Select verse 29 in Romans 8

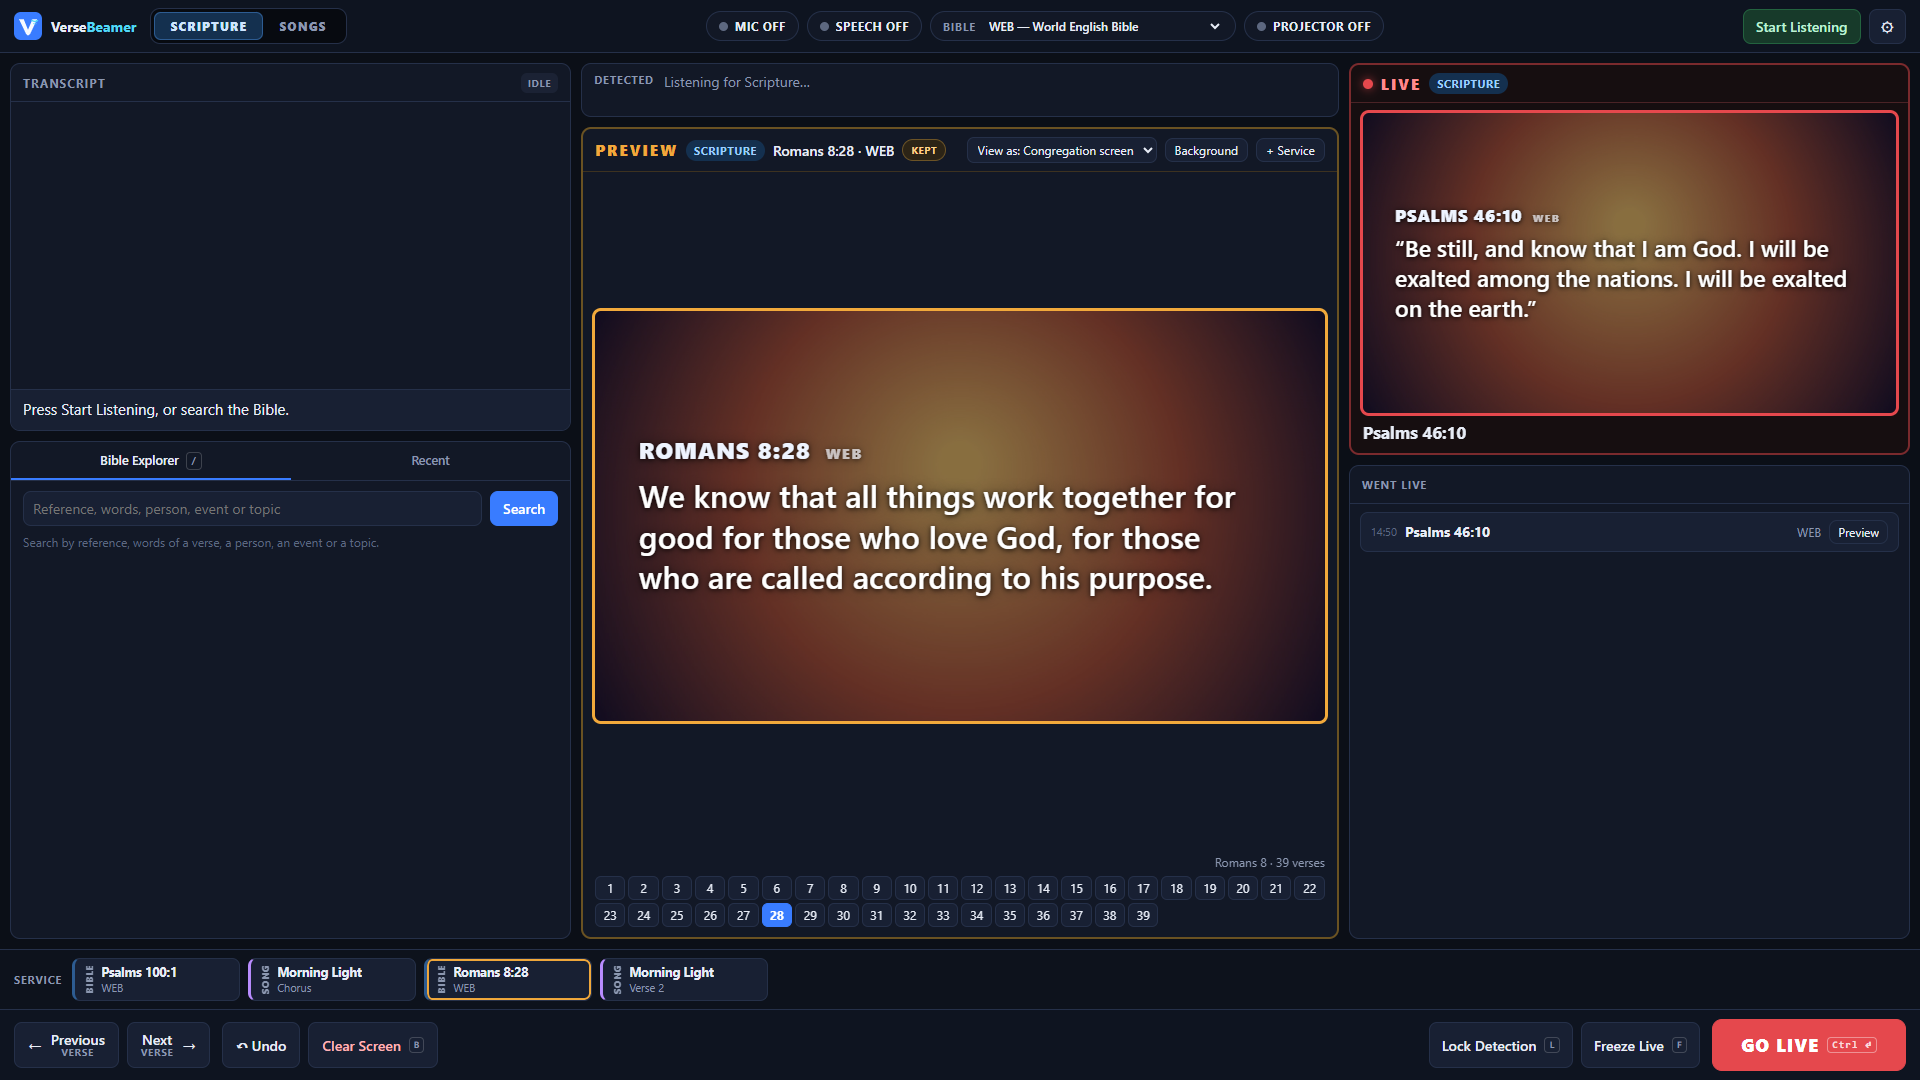pos(810,915)
